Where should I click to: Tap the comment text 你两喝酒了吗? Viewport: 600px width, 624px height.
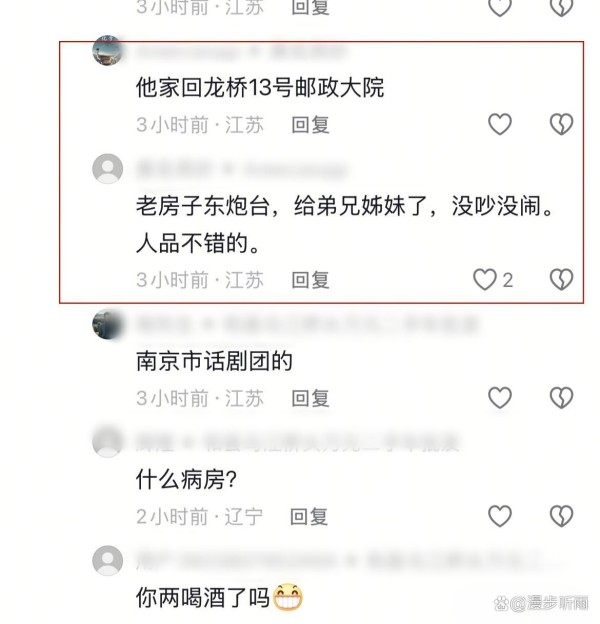(x=203, y=598)
